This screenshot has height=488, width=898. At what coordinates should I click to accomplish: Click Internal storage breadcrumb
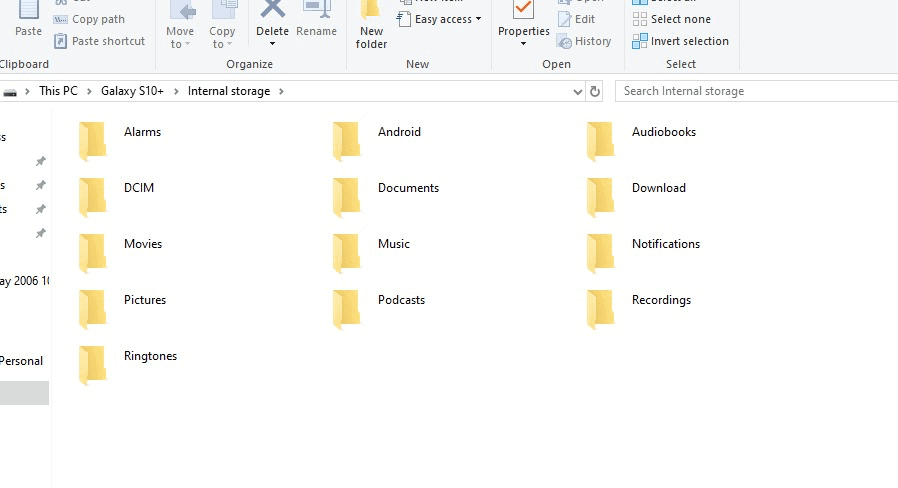click(x=229, y=91)
